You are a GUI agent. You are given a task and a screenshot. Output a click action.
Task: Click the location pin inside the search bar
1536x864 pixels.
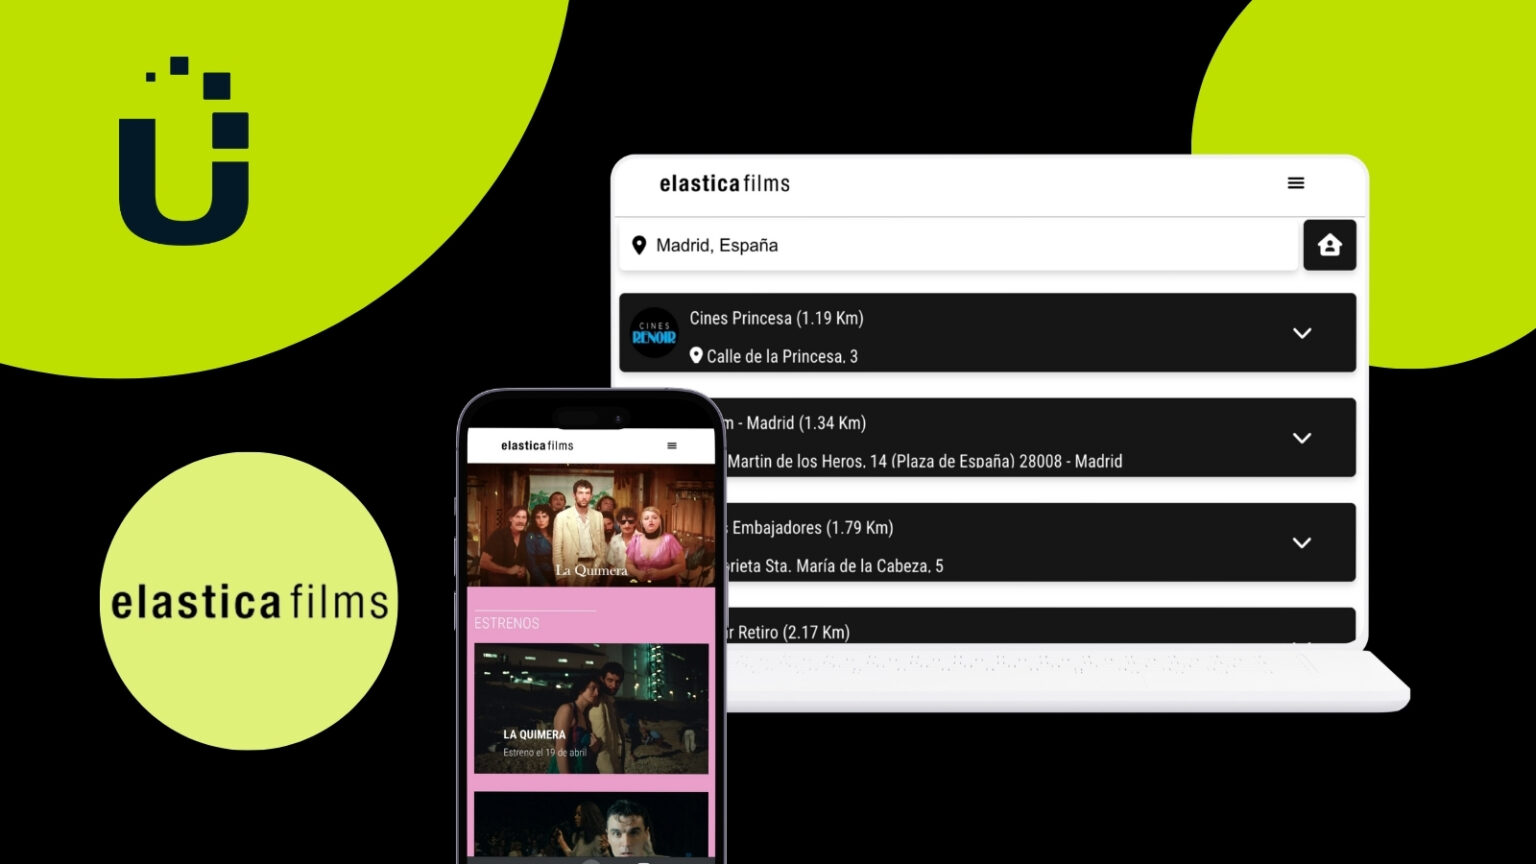641,245
